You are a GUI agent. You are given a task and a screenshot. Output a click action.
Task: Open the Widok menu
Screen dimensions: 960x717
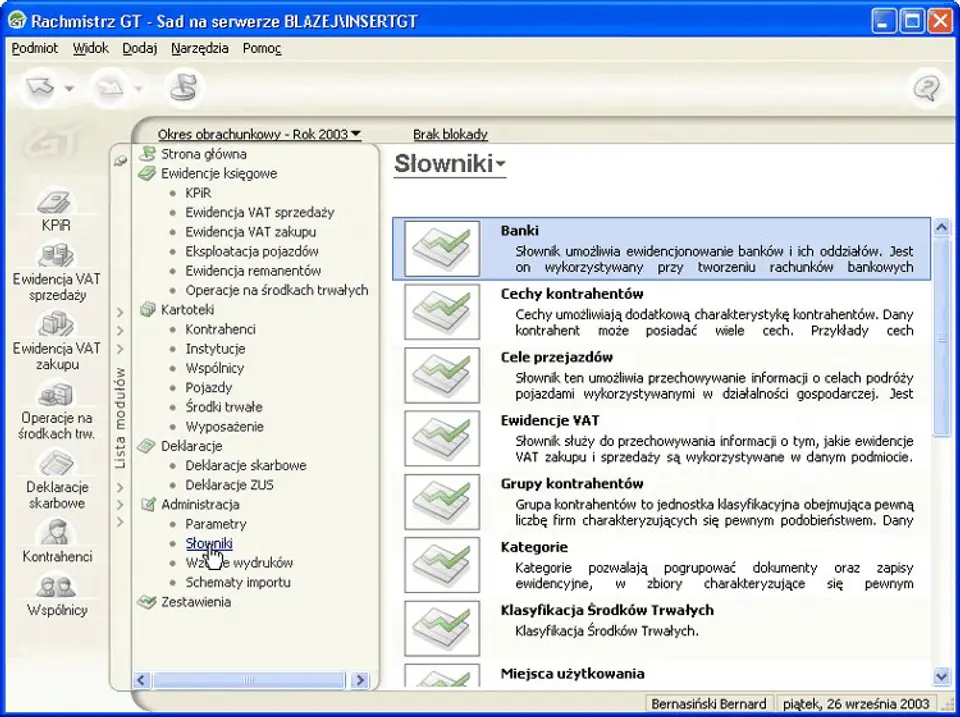point(91,48)
